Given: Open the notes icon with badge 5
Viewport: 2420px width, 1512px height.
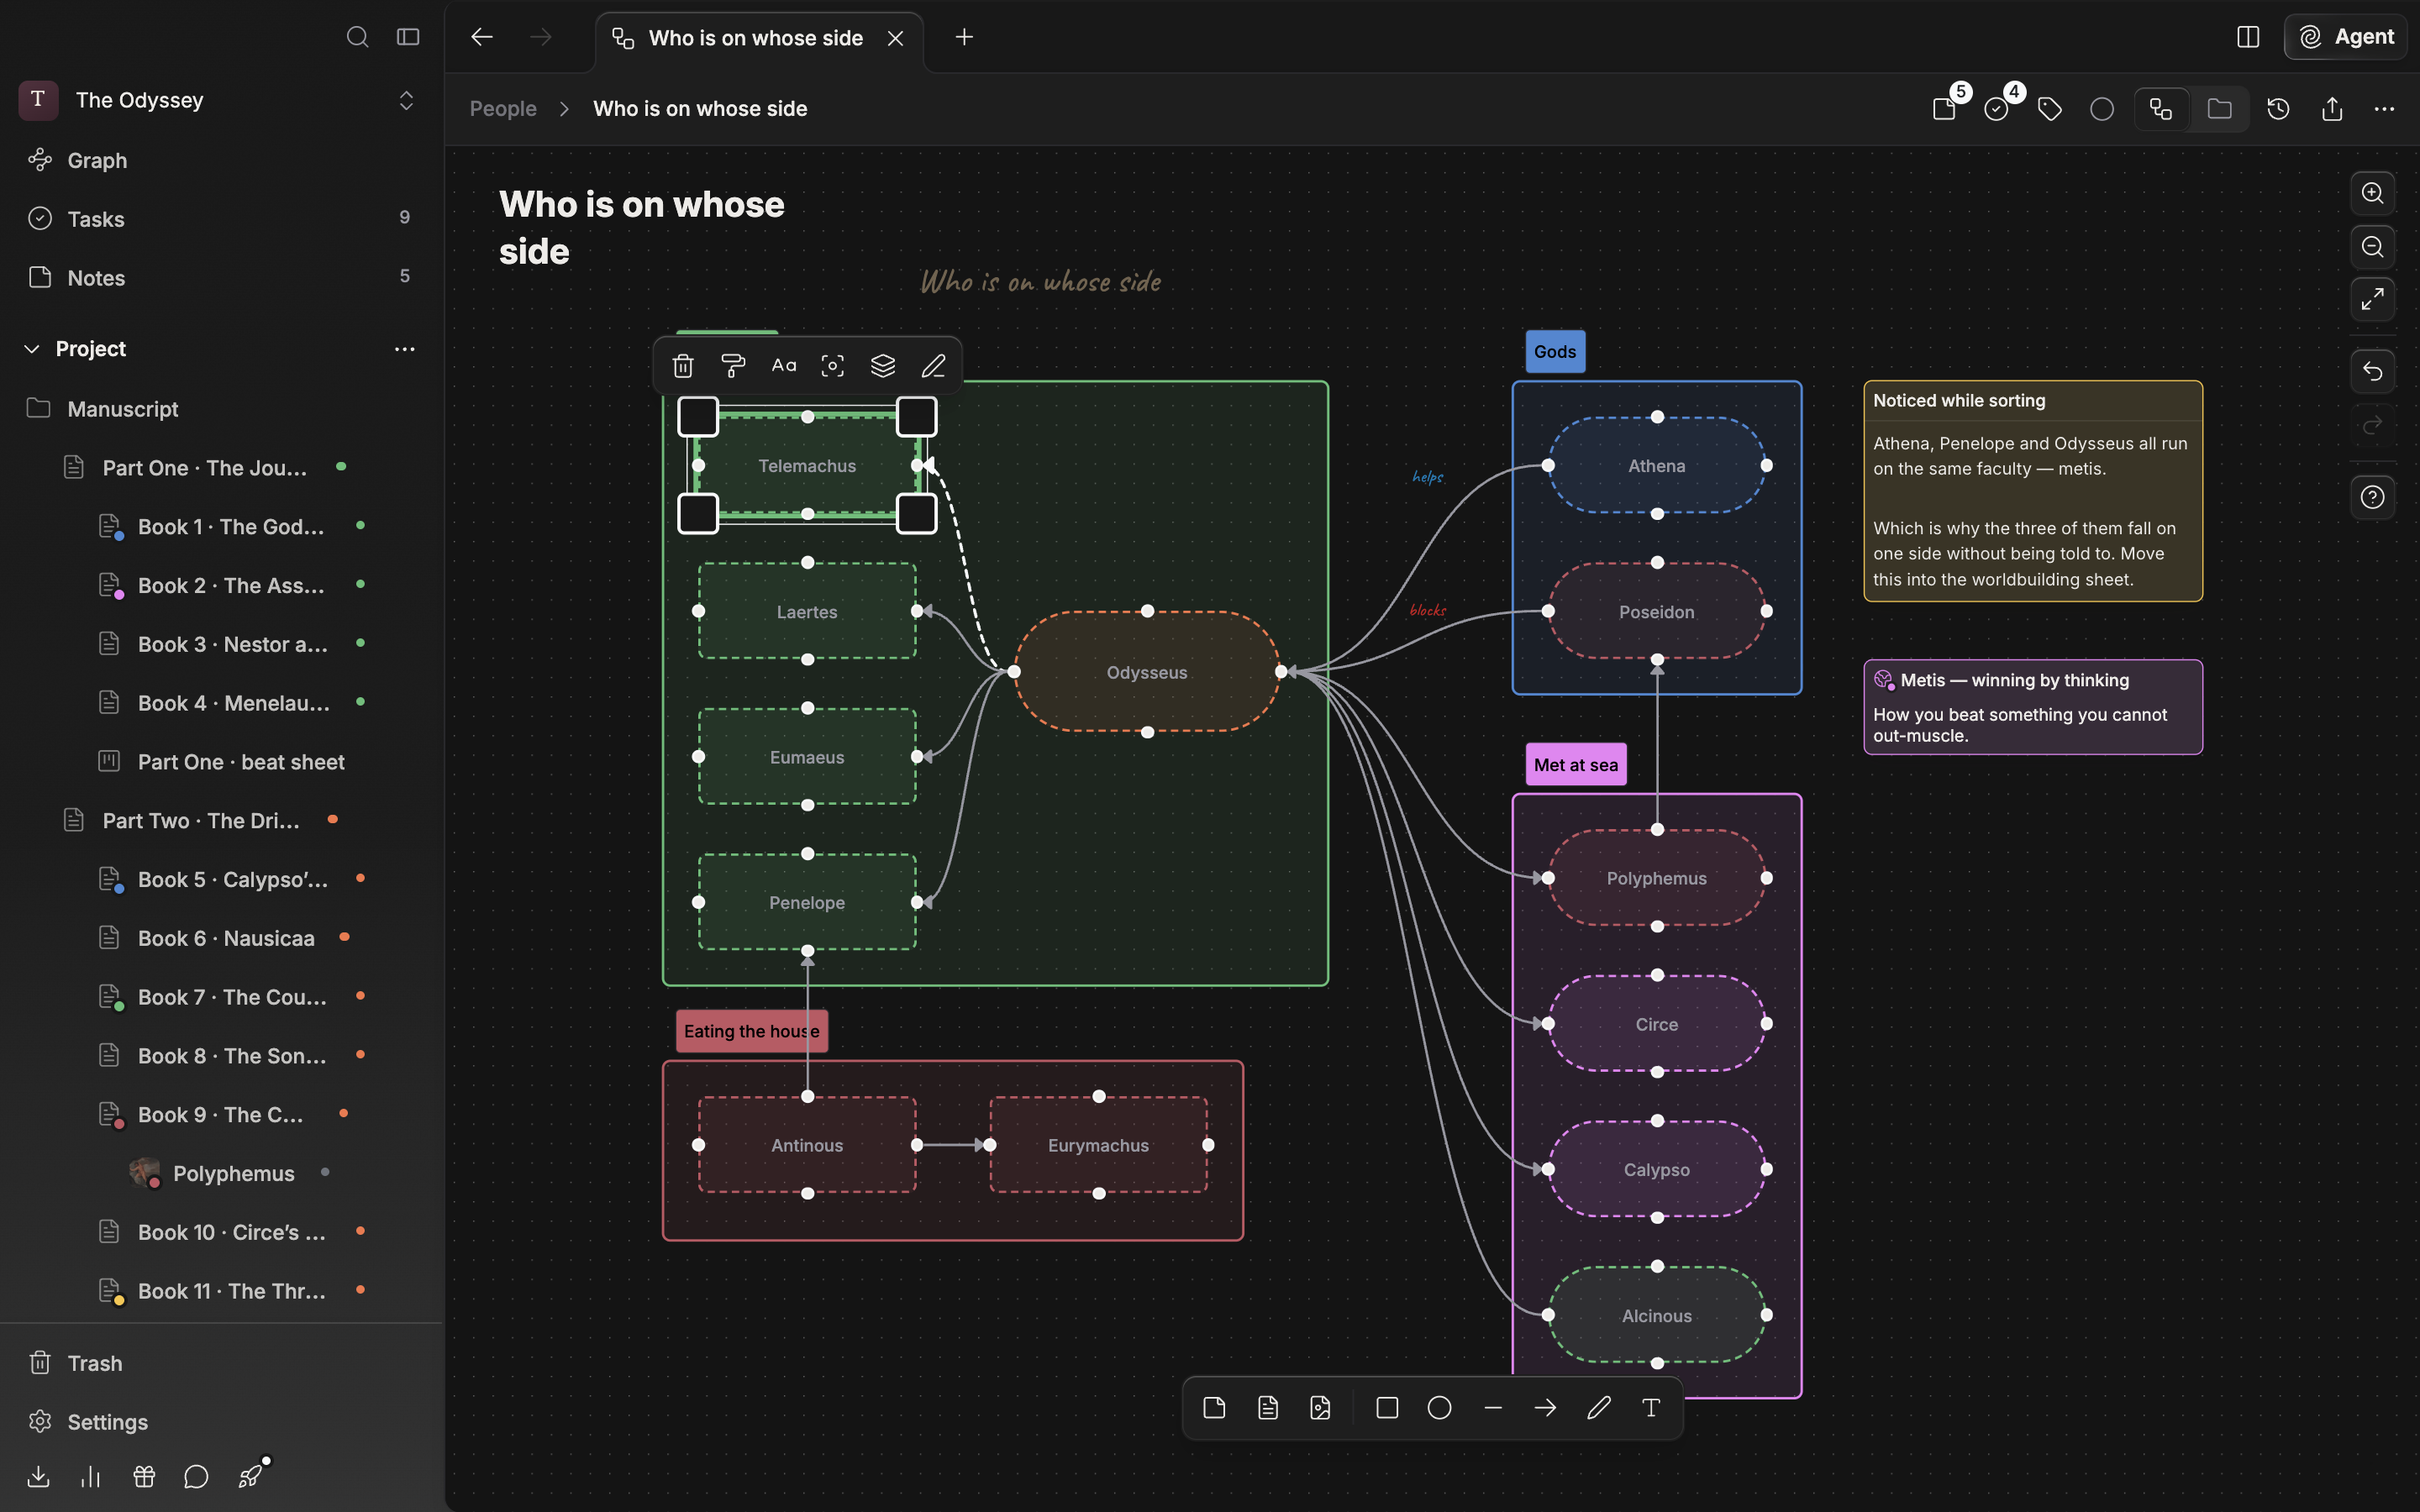Looking at the screenshot, I should pos(1945,108).
